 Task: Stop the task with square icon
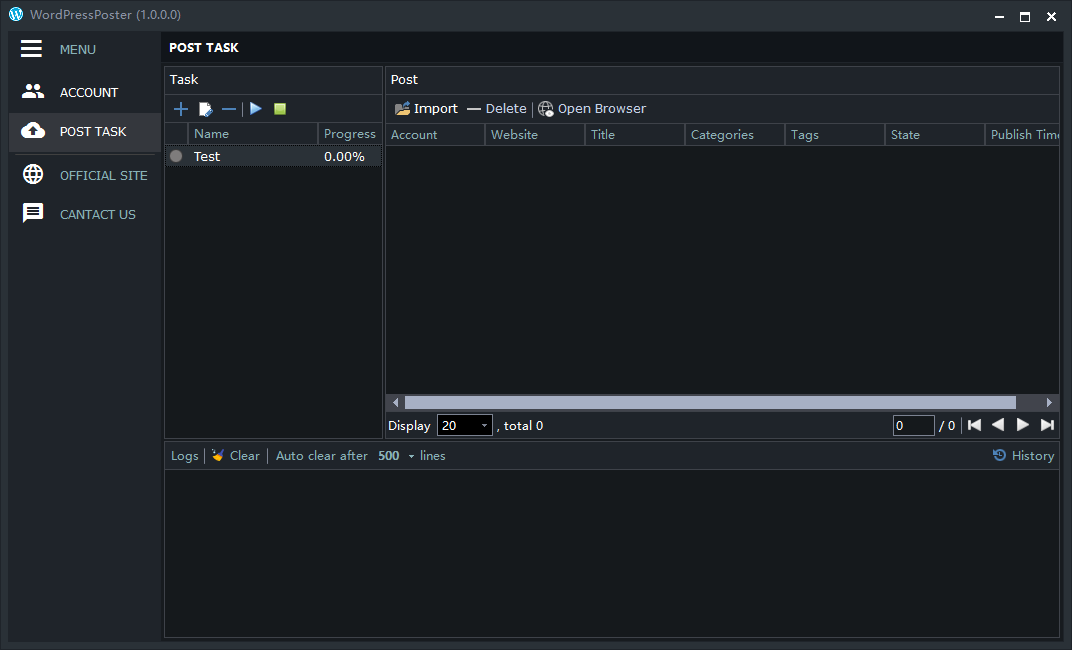[x=280, y=109]
